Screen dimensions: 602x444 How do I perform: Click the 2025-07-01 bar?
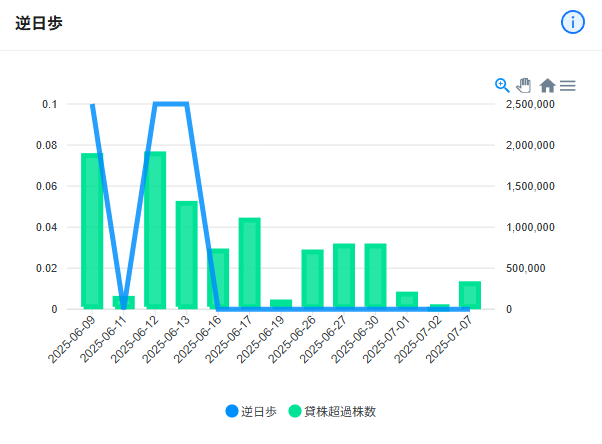point(407,300)
